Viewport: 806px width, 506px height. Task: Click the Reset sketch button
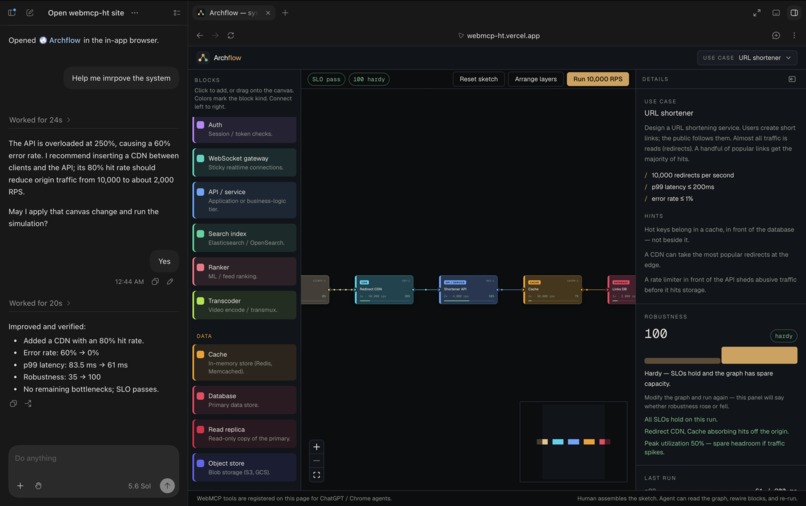coord(479,79)
